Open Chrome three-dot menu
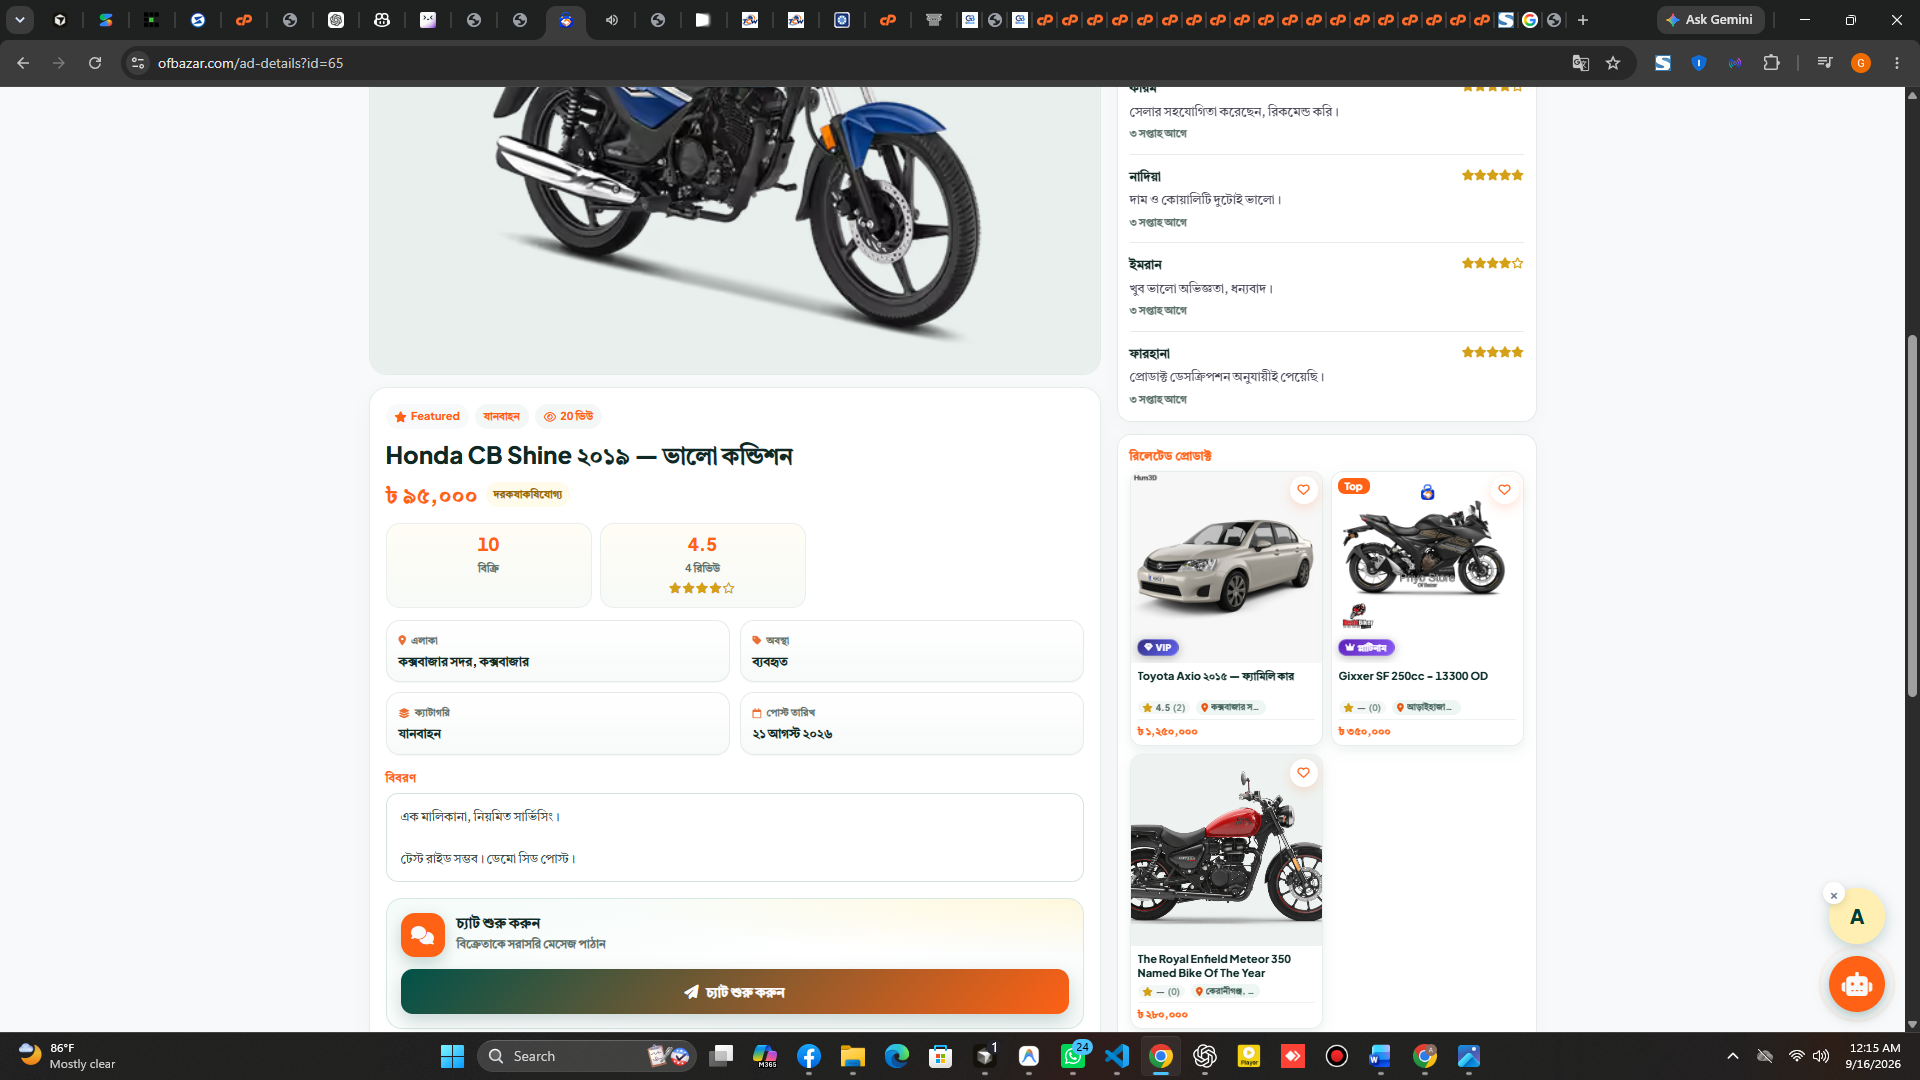 coord(1897,63)
